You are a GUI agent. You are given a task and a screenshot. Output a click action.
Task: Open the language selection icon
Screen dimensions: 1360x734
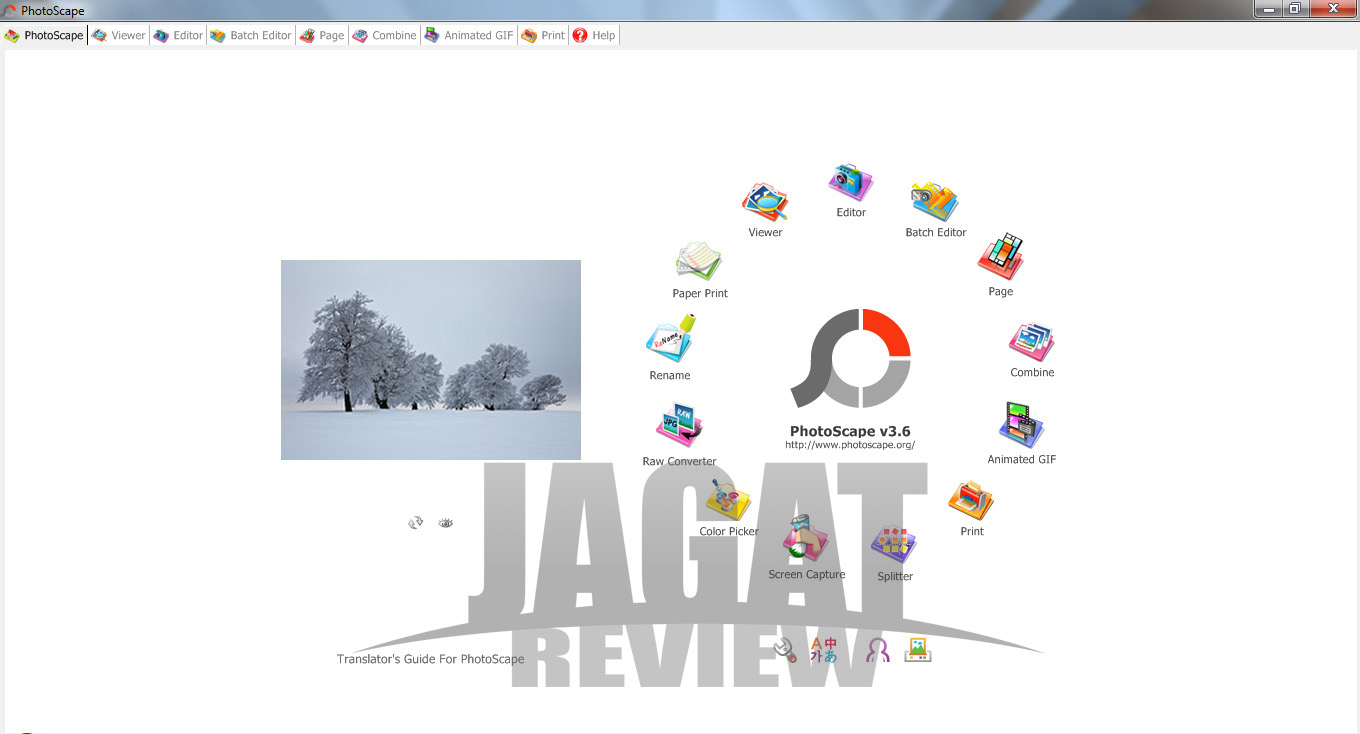[x=824, y=650]
